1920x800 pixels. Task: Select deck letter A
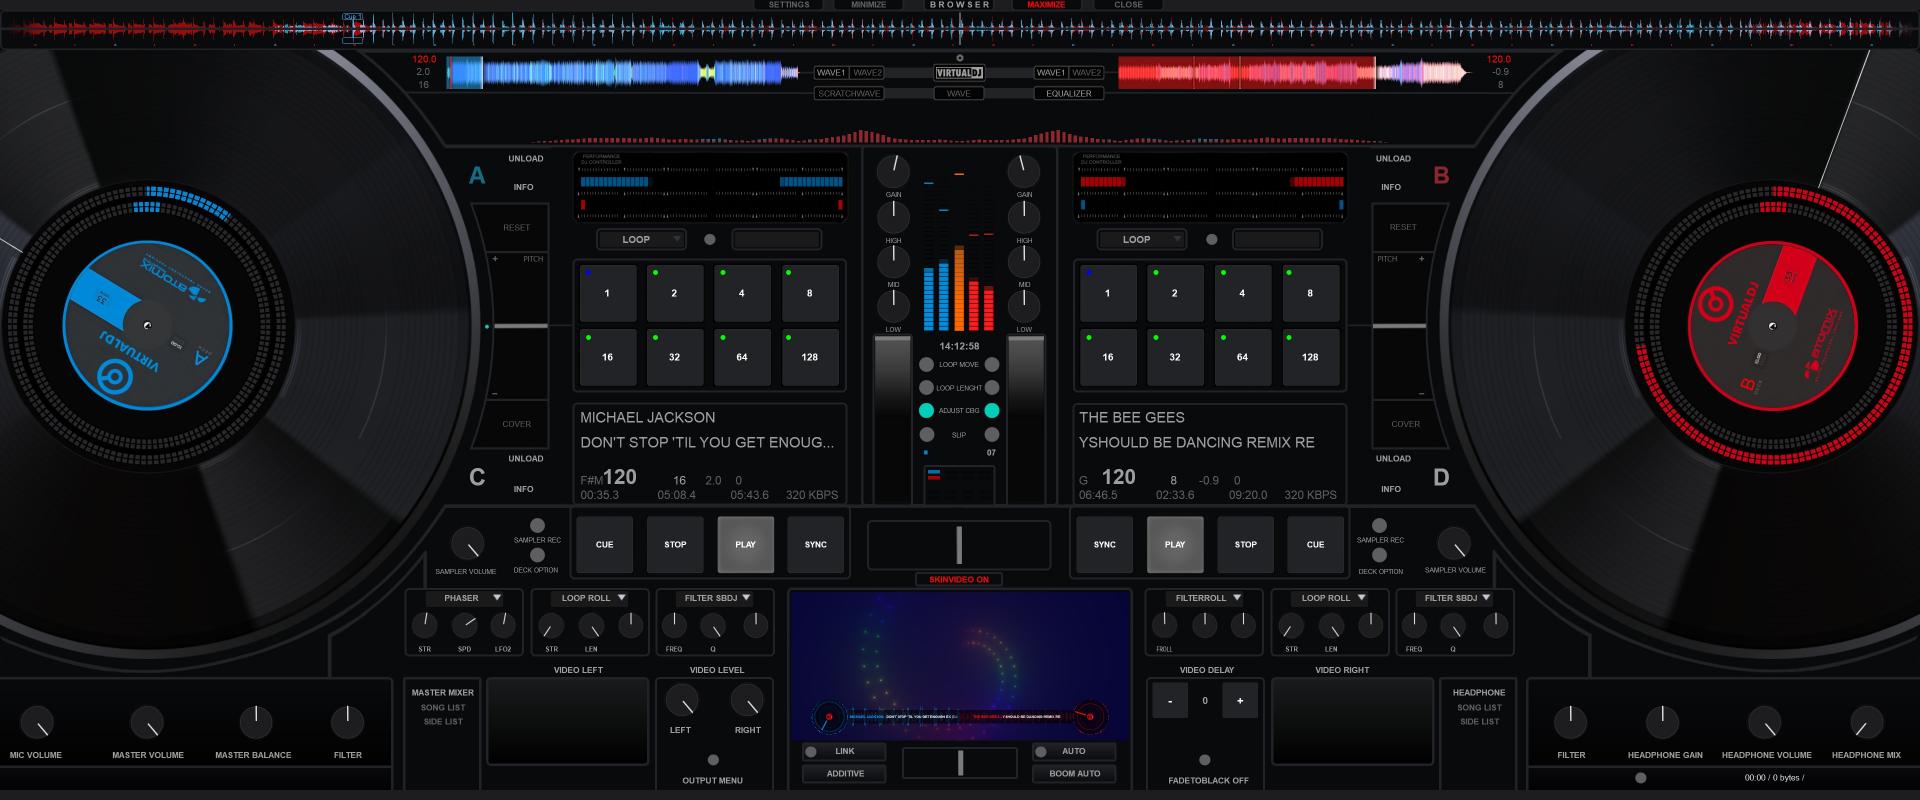point(477,176)
